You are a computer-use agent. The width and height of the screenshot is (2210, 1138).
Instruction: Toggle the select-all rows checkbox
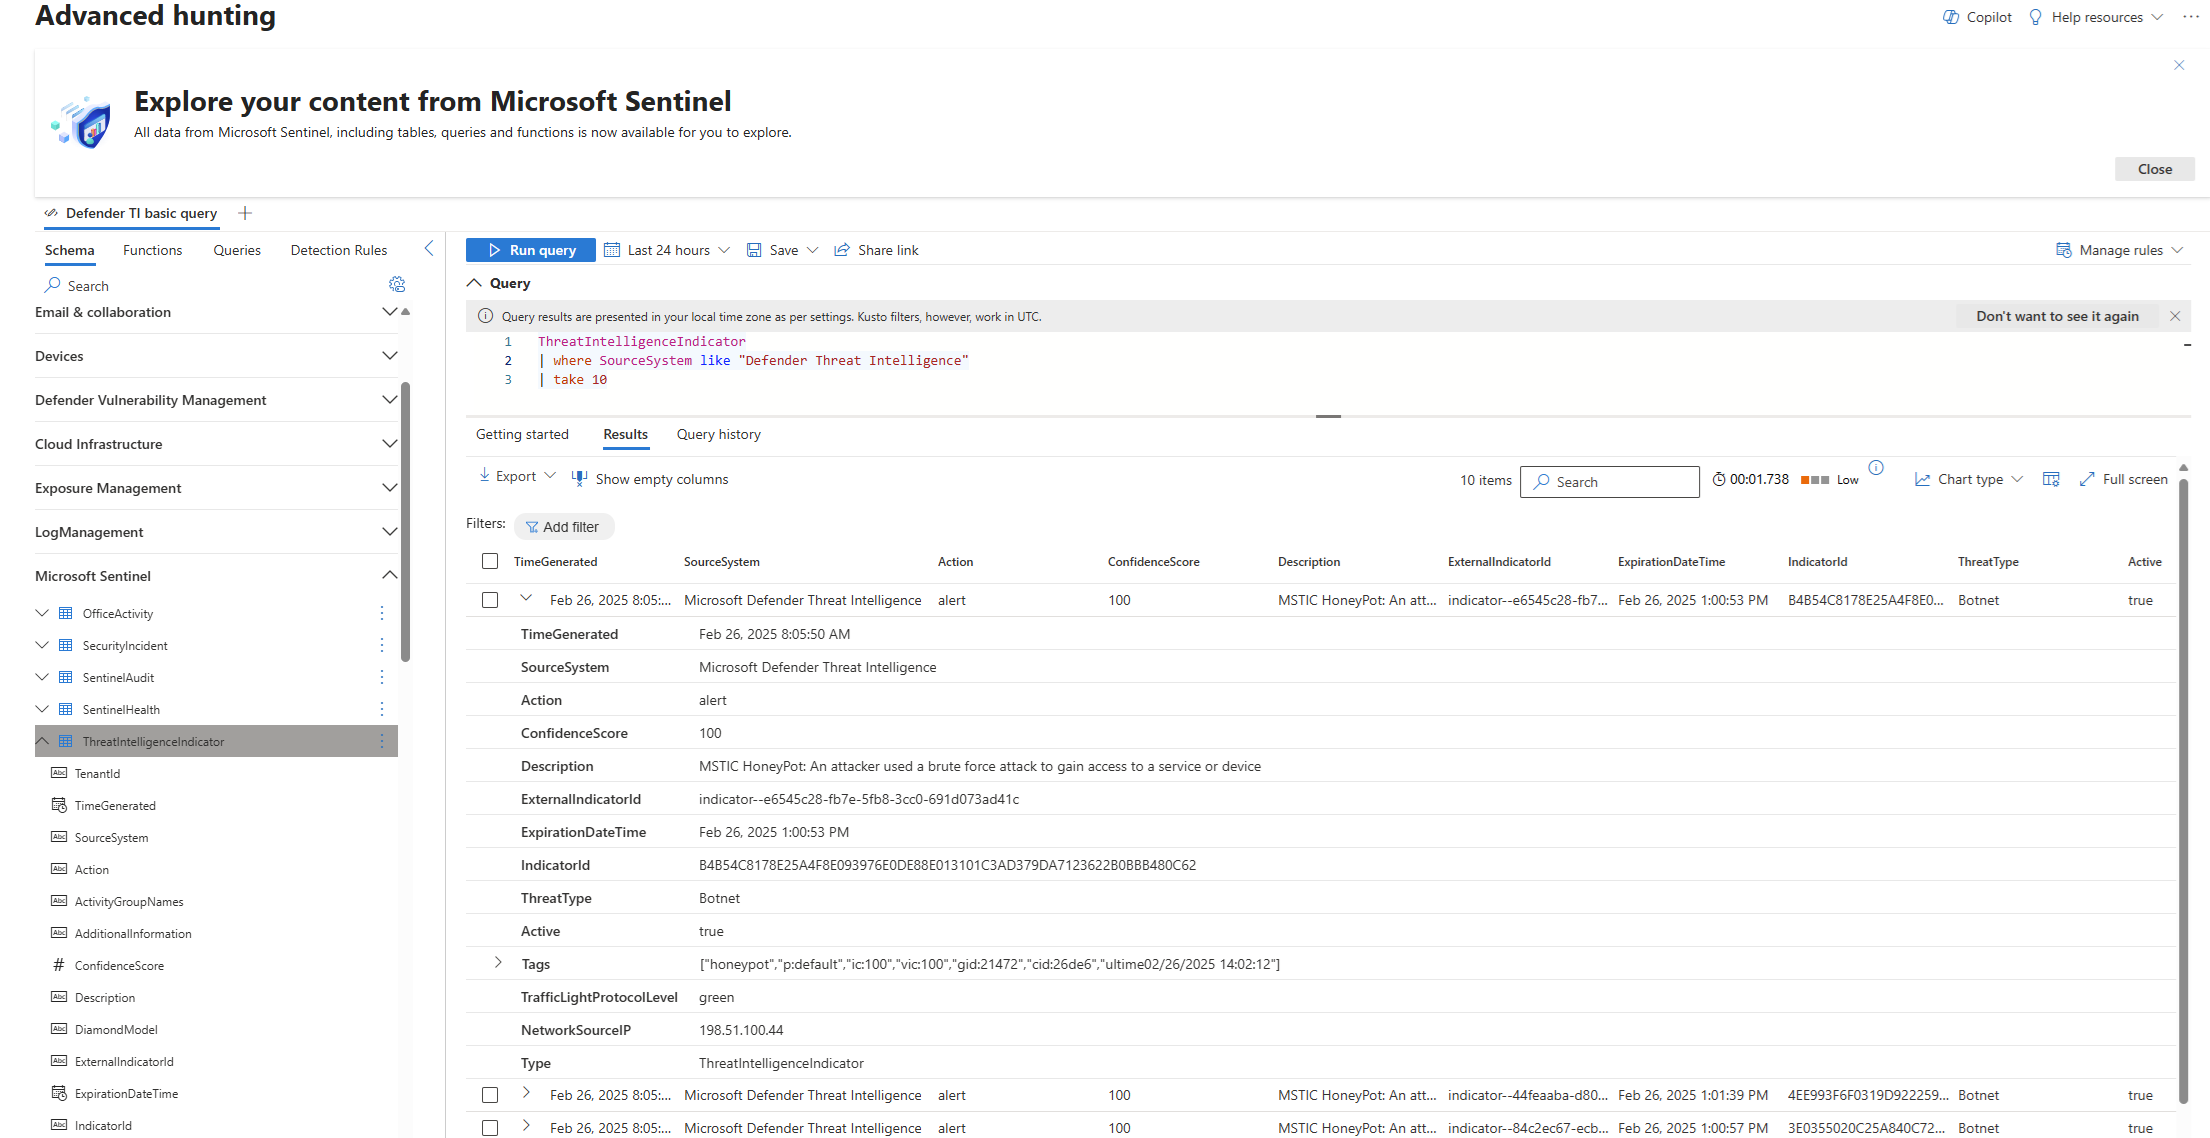[x=490, y=562]
